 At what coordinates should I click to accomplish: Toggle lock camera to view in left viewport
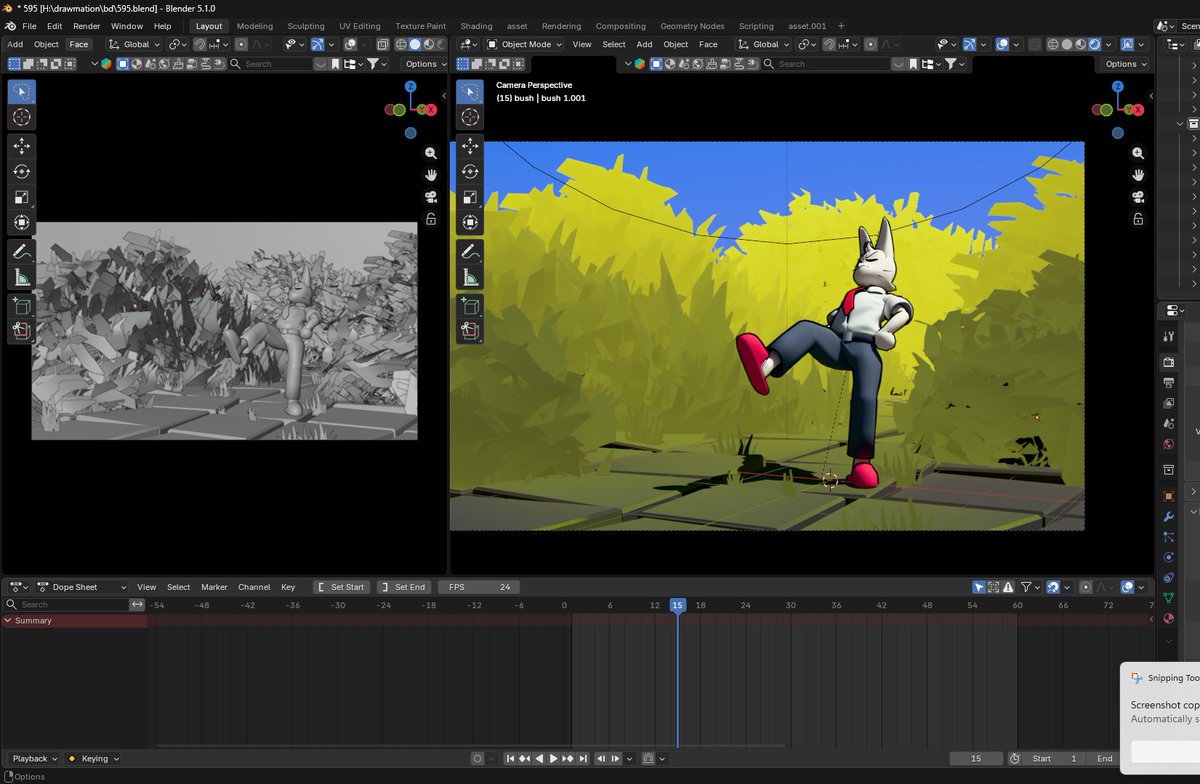pyautogui.click(x=431, y=219)
